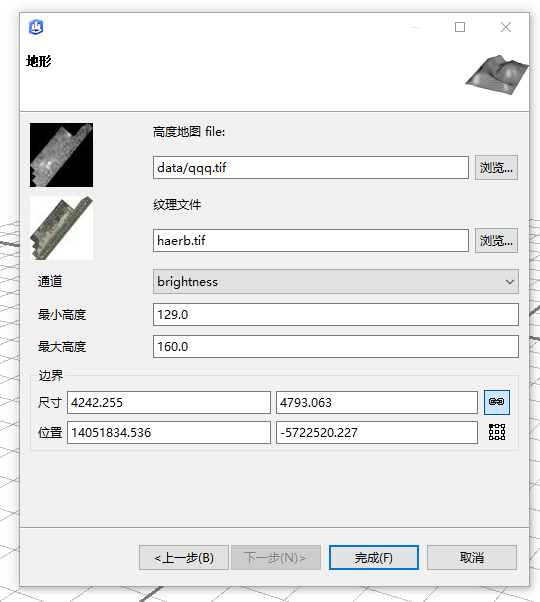Click the size width field 4242.255

168,402
